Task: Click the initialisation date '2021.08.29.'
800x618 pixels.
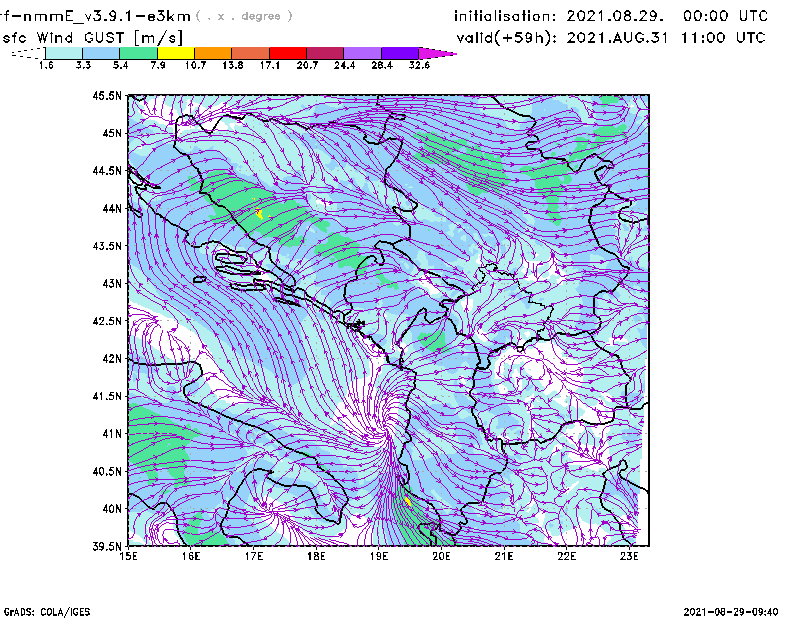Action: (615, 16)
